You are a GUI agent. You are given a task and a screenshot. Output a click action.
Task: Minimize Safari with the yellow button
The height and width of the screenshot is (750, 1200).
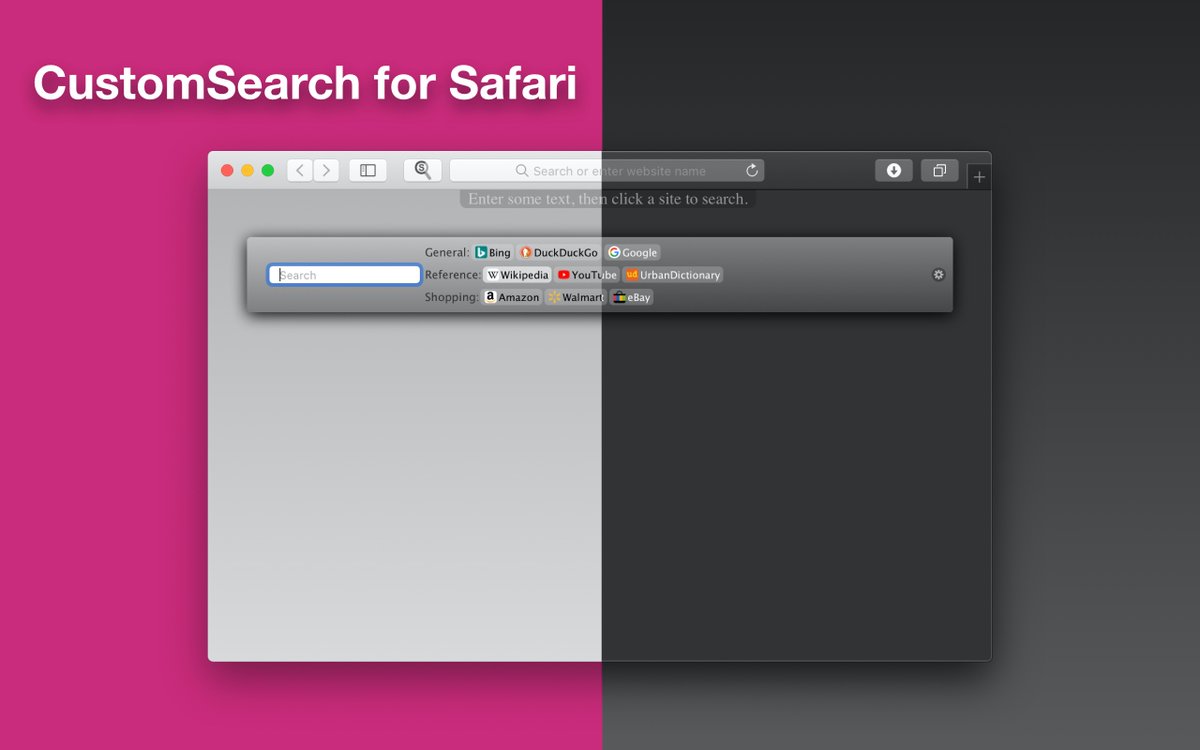click(x=247, y=171)
